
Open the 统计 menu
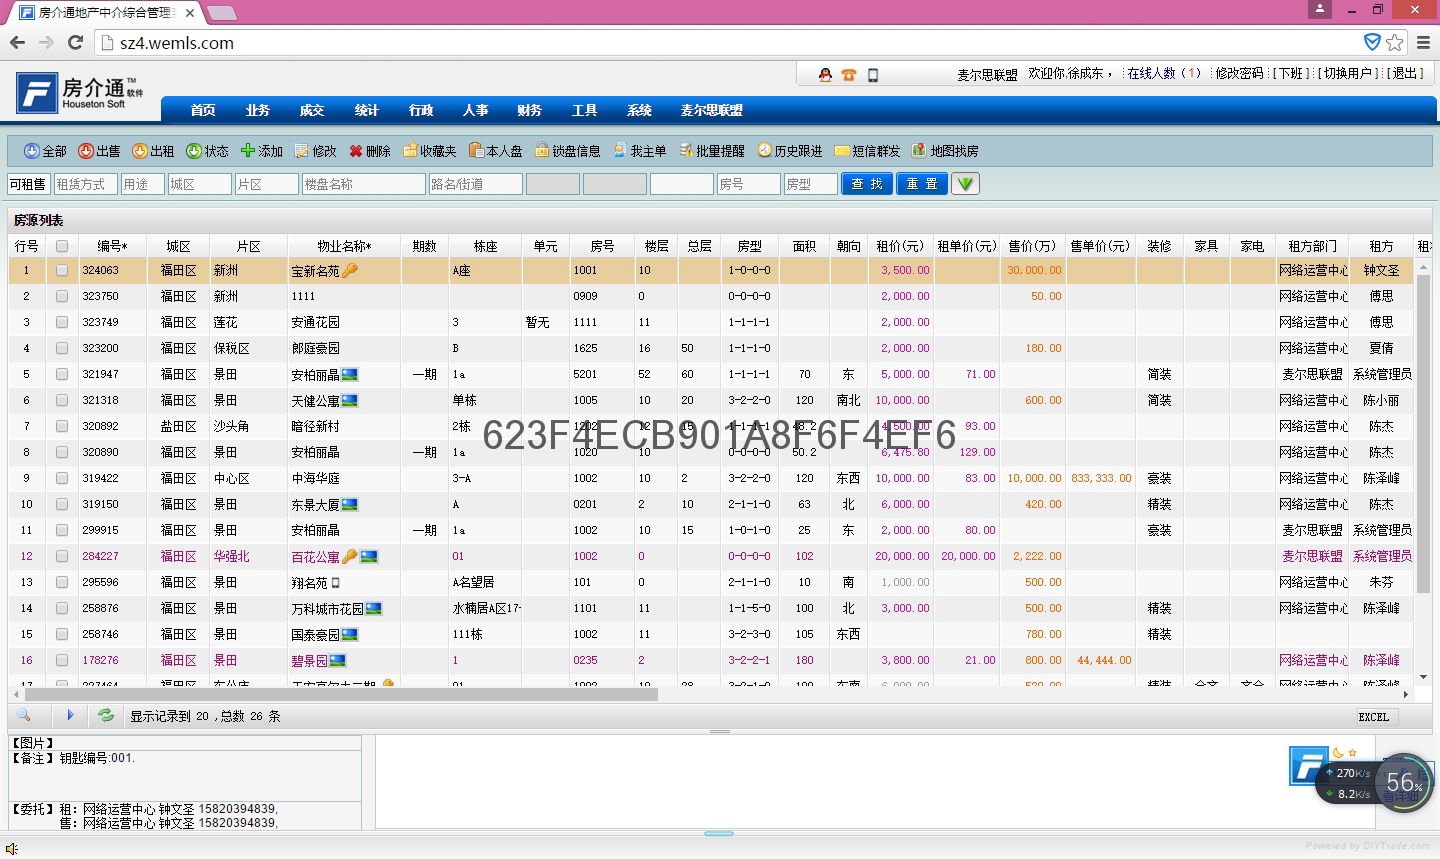click(367, 110)
